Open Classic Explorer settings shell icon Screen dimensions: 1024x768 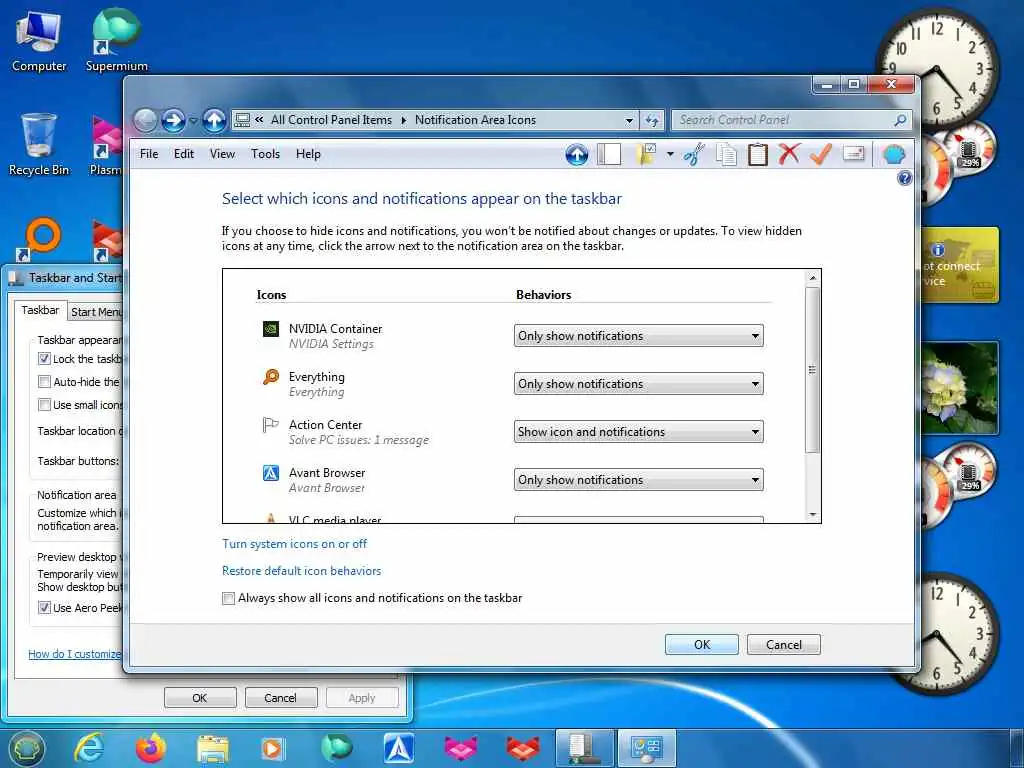point(893,155)
